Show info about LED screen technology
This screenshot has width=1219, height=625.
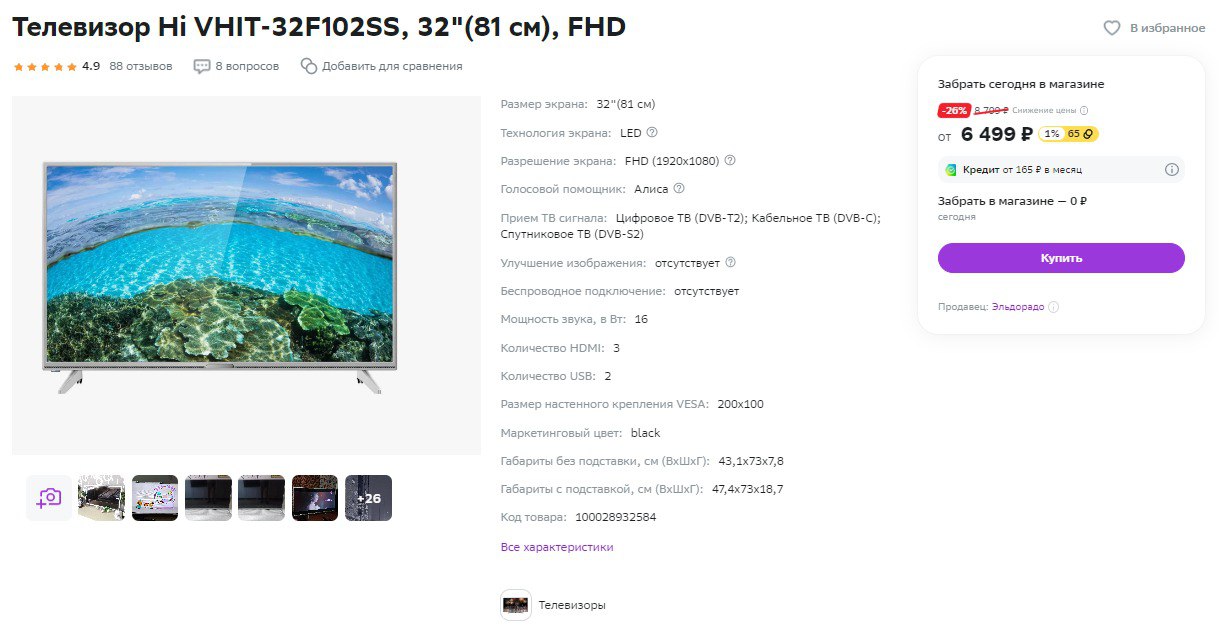click(x=652, y=132)
